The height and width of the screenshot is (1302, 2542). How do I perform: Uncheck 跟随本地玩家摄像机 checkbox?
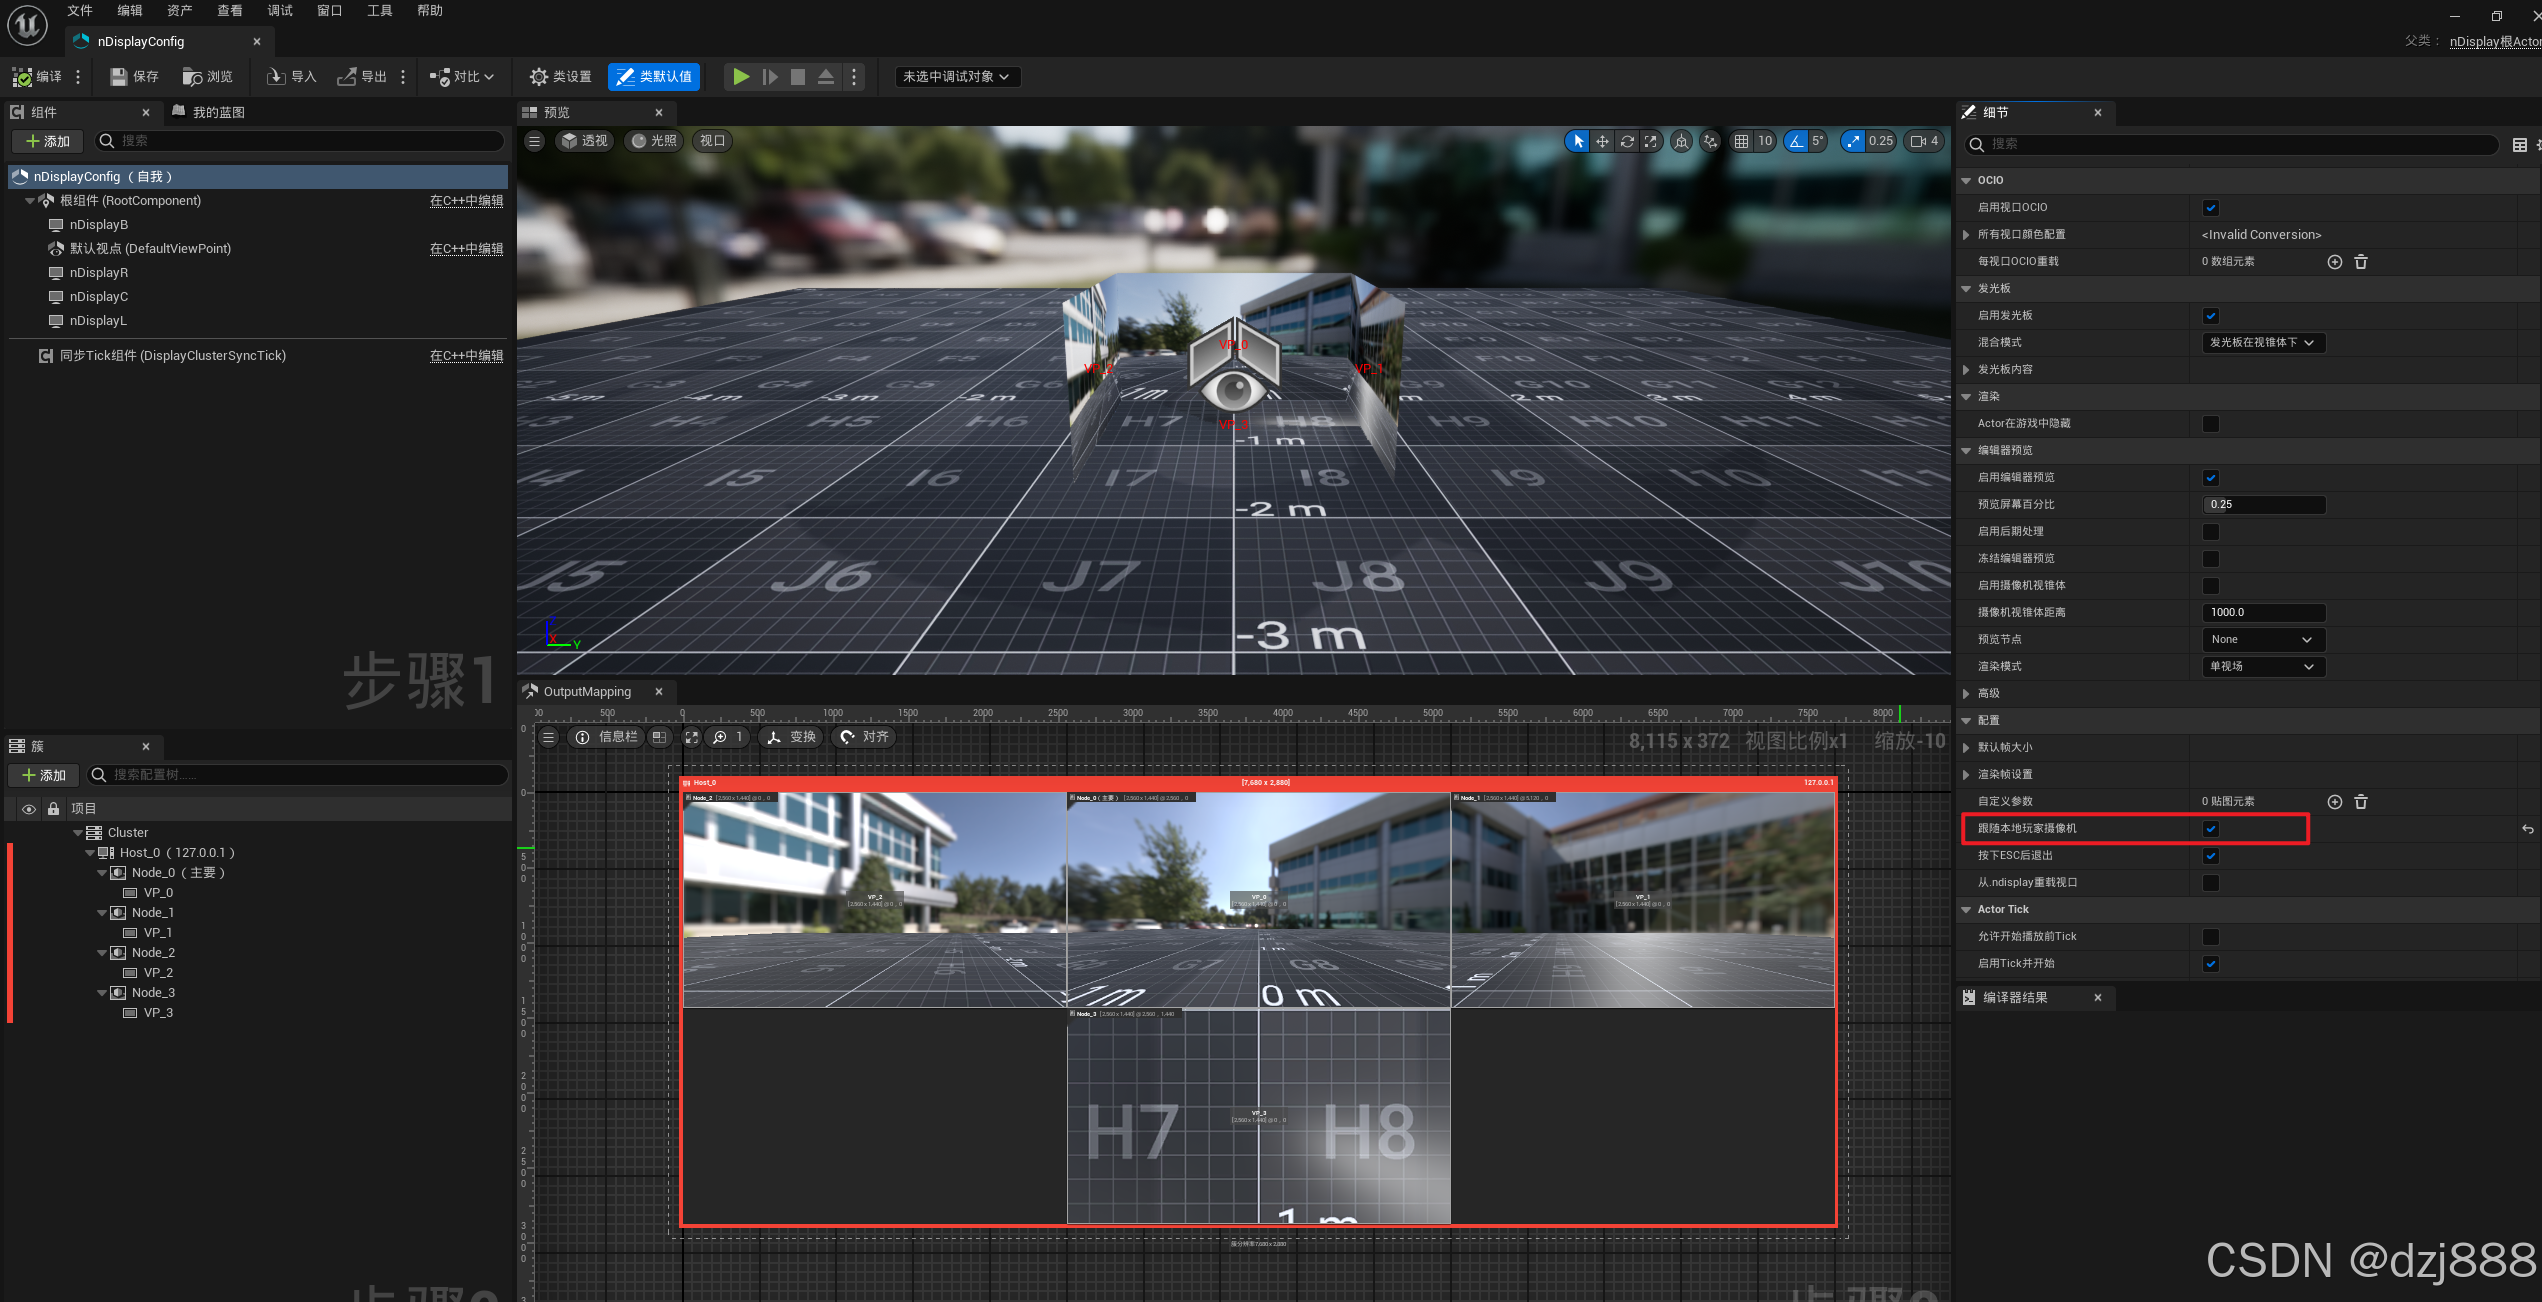[x=2211, y=829]
